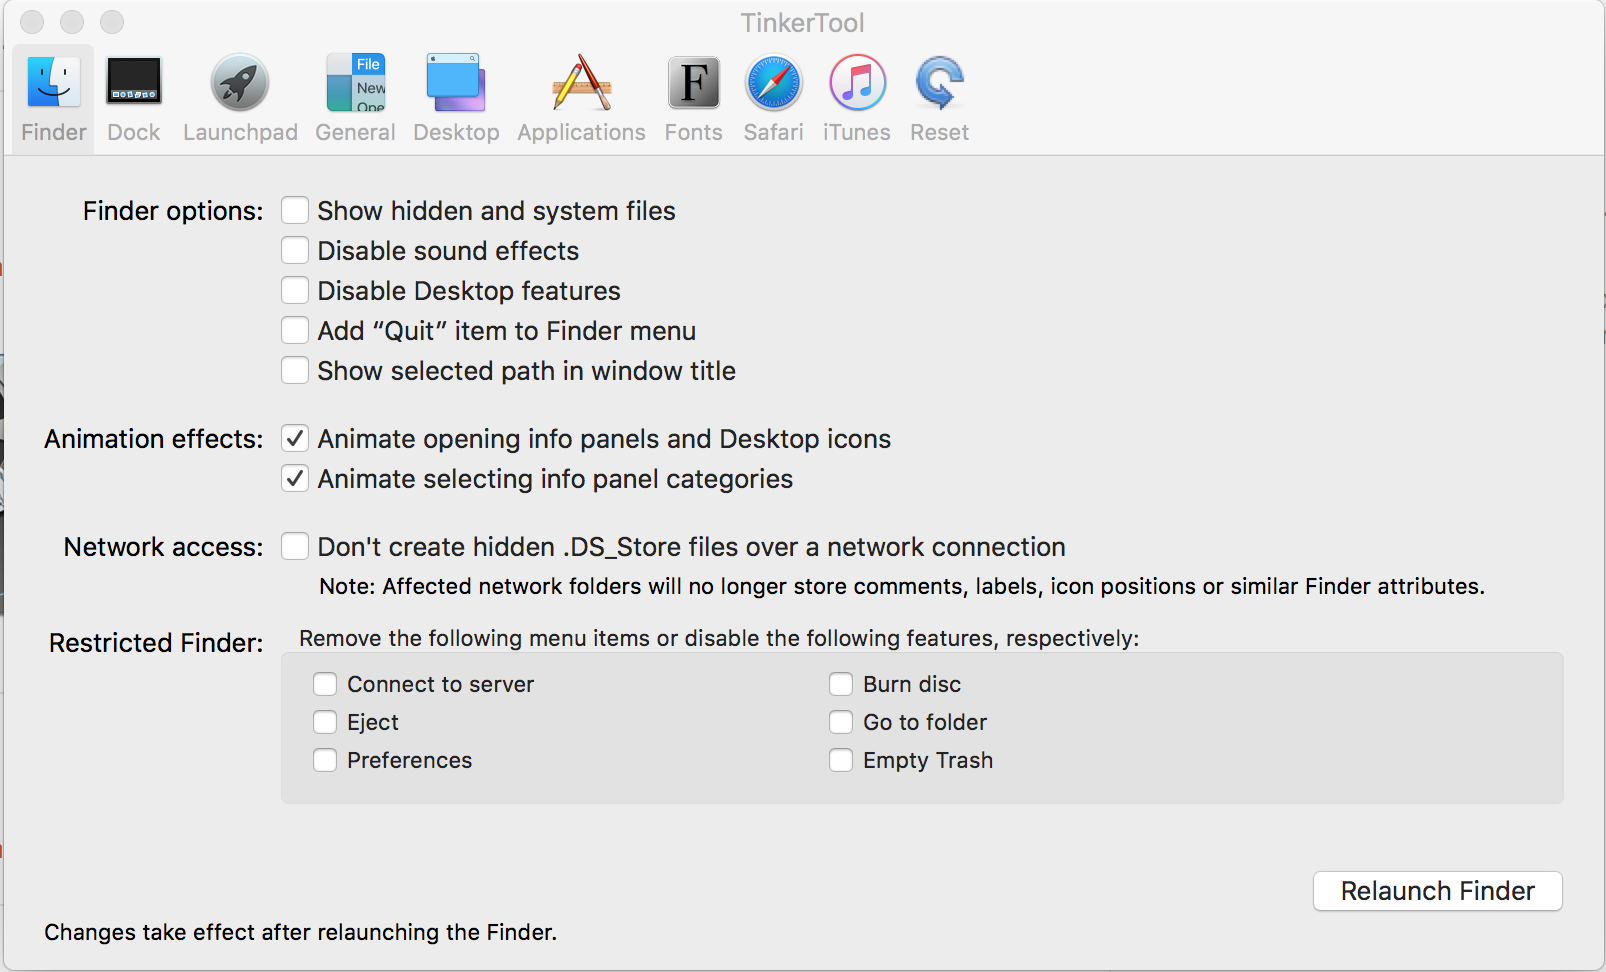Check the Empty Trash restriction

[841, 760]
